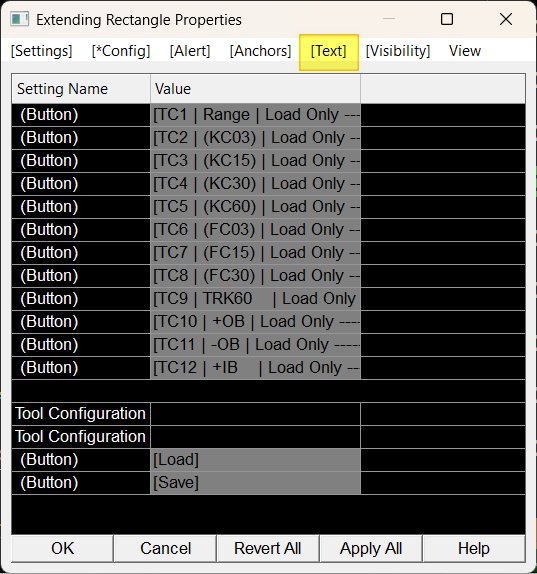Apply All changes
The height and width of the screenshot is (574, 537).
(x=371, y=548)
